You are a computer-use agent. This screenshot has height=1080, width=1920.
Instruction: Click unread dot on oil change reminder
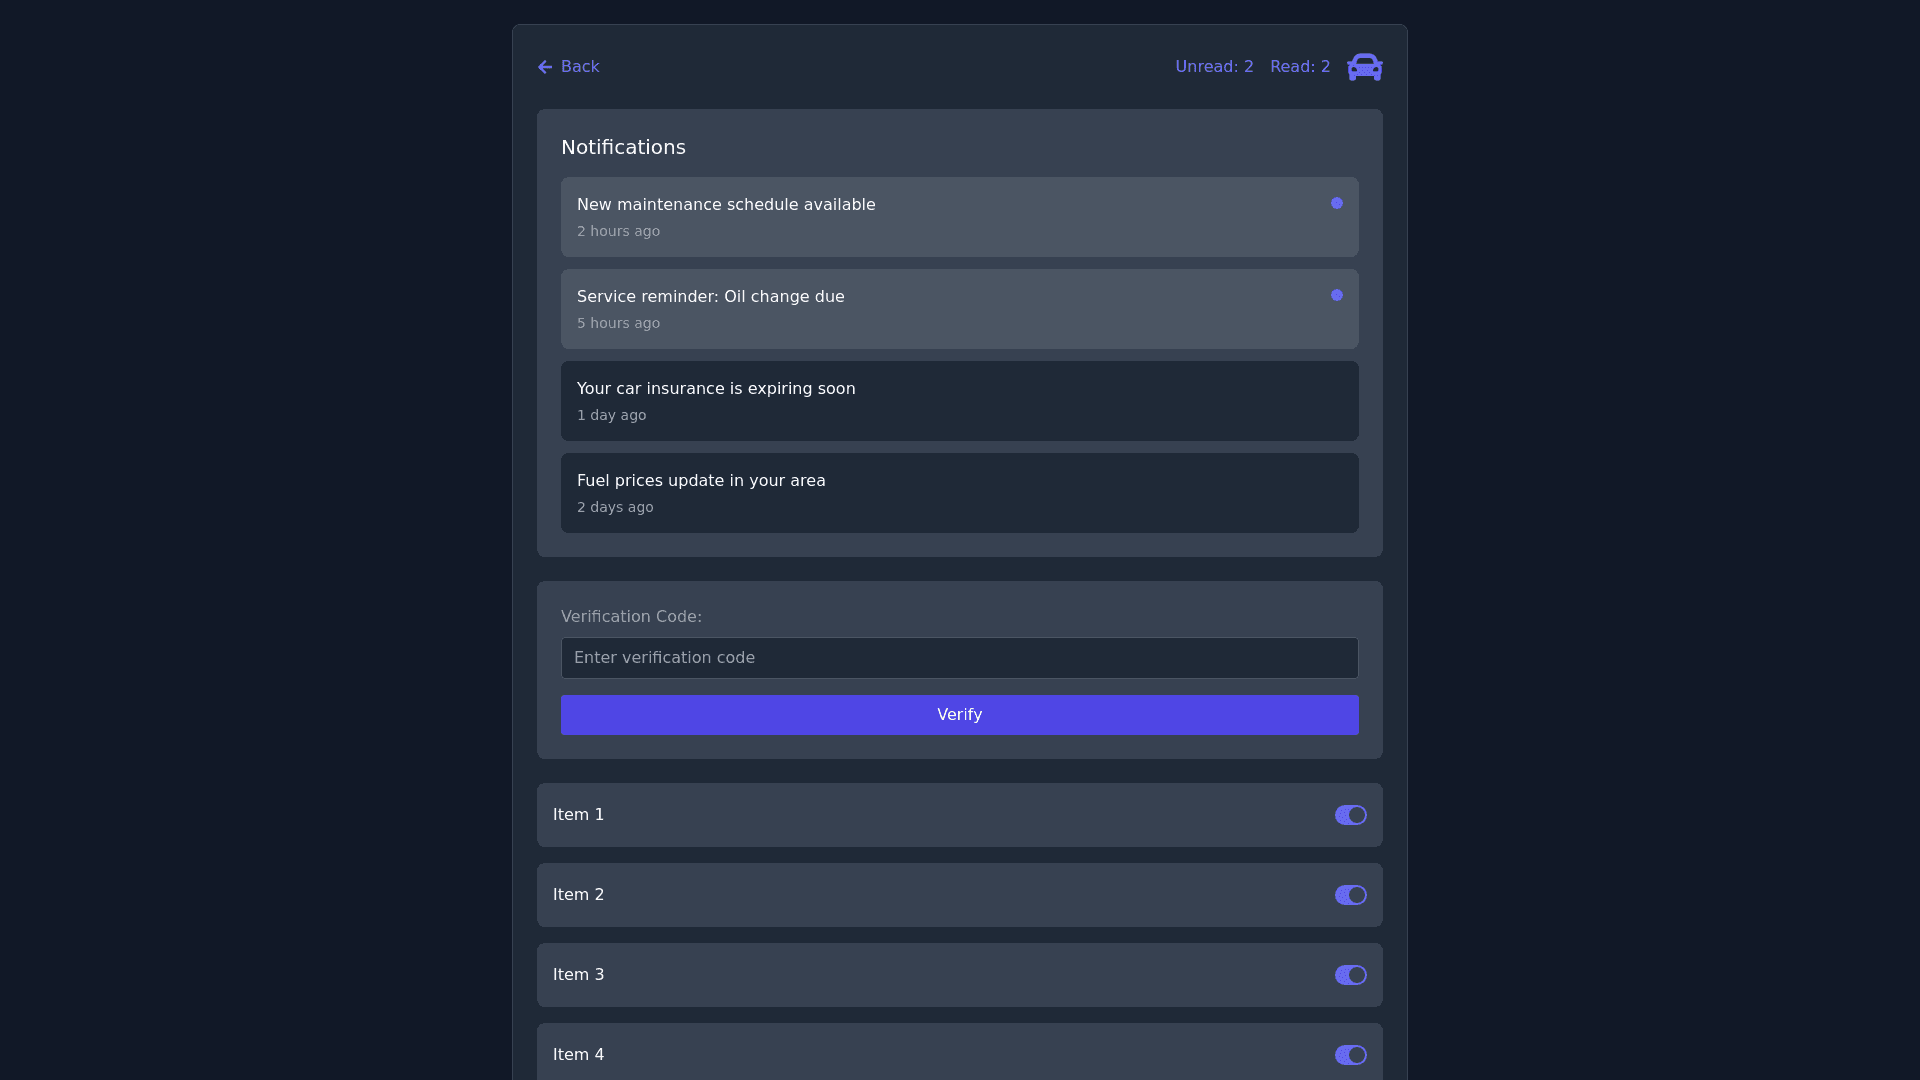click(x=1337, y=295)
